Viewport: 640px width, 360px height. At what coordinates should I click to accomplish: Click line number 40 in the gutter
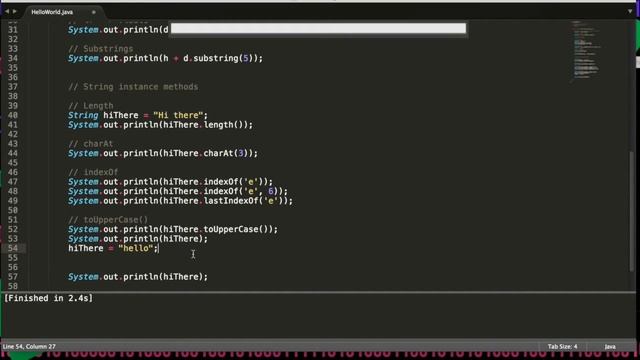(13, 115)
